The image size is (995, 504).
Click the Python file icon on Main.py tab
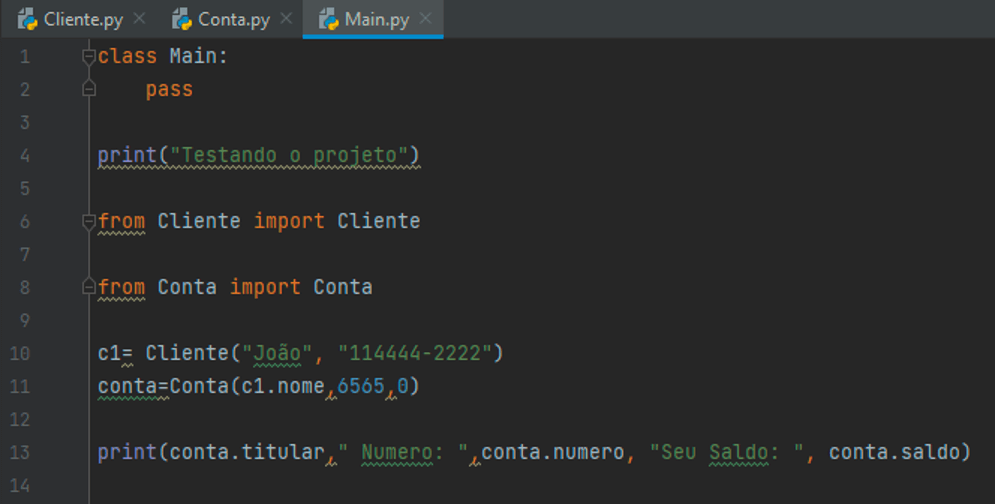pyautogui.click(x=328, y=20)
